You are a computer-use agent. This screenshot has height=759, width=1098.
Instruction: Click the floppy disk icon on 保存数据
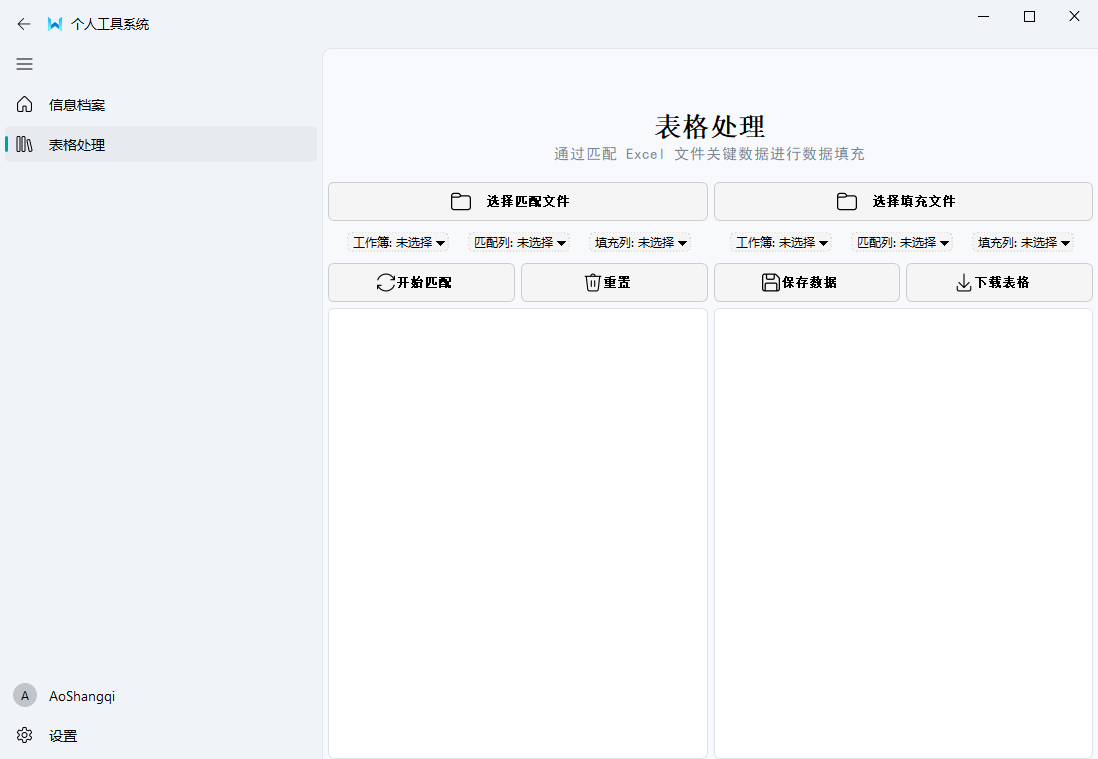coord(769,282)
